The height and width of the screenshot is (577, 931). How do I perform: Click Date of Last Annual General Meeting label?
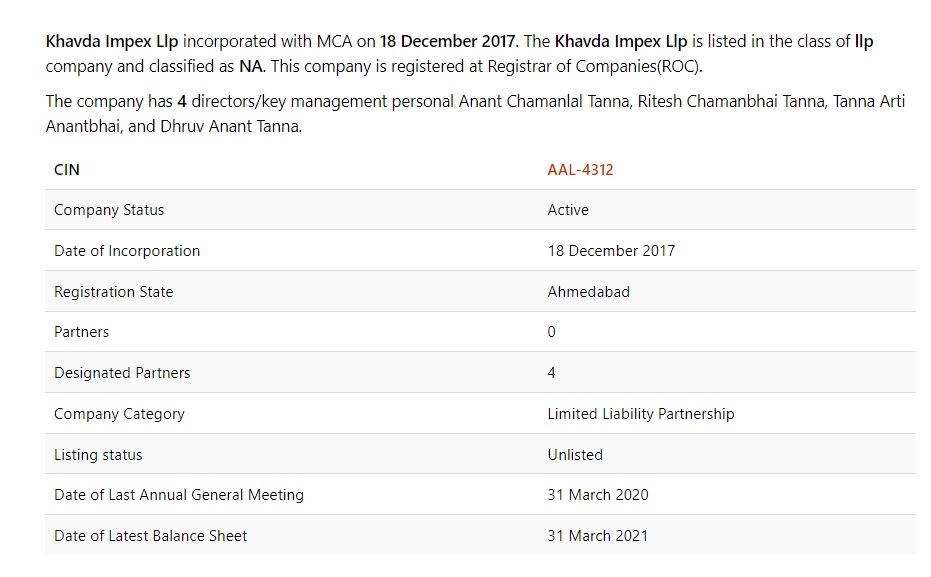click(179, 495)
